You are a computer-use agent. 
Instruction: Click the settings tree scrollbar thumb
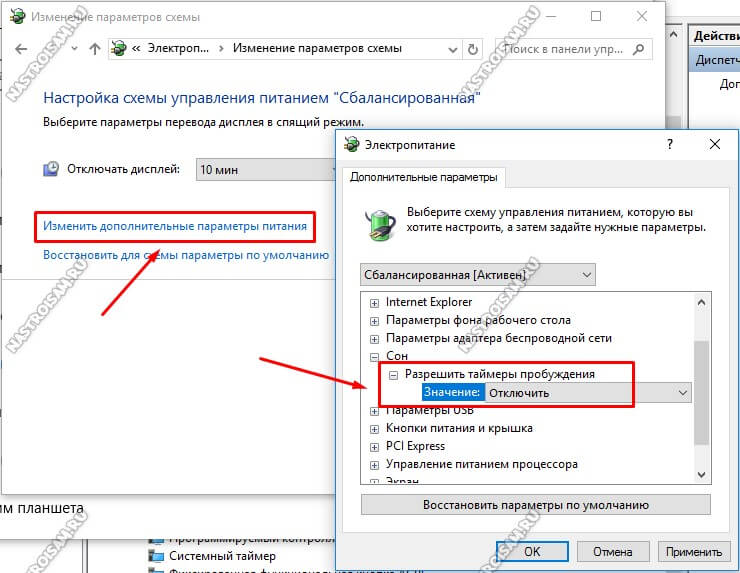tap(702, 393)
